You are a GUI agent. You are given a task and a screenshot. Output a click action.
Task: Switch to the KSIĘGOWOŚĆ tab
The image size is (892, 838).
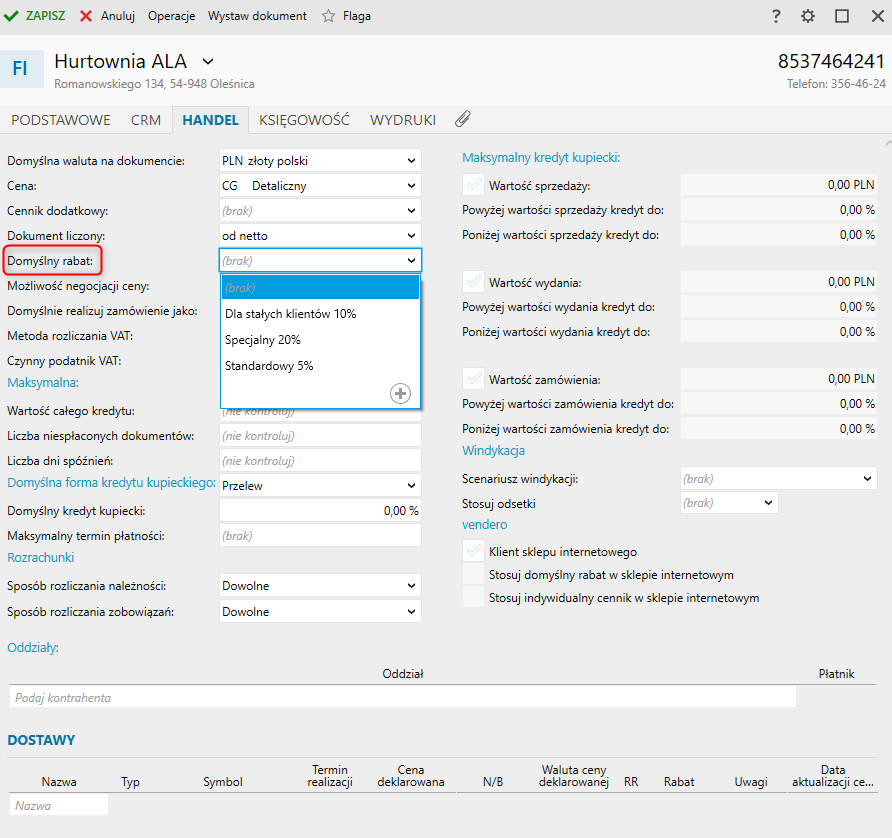304,120
